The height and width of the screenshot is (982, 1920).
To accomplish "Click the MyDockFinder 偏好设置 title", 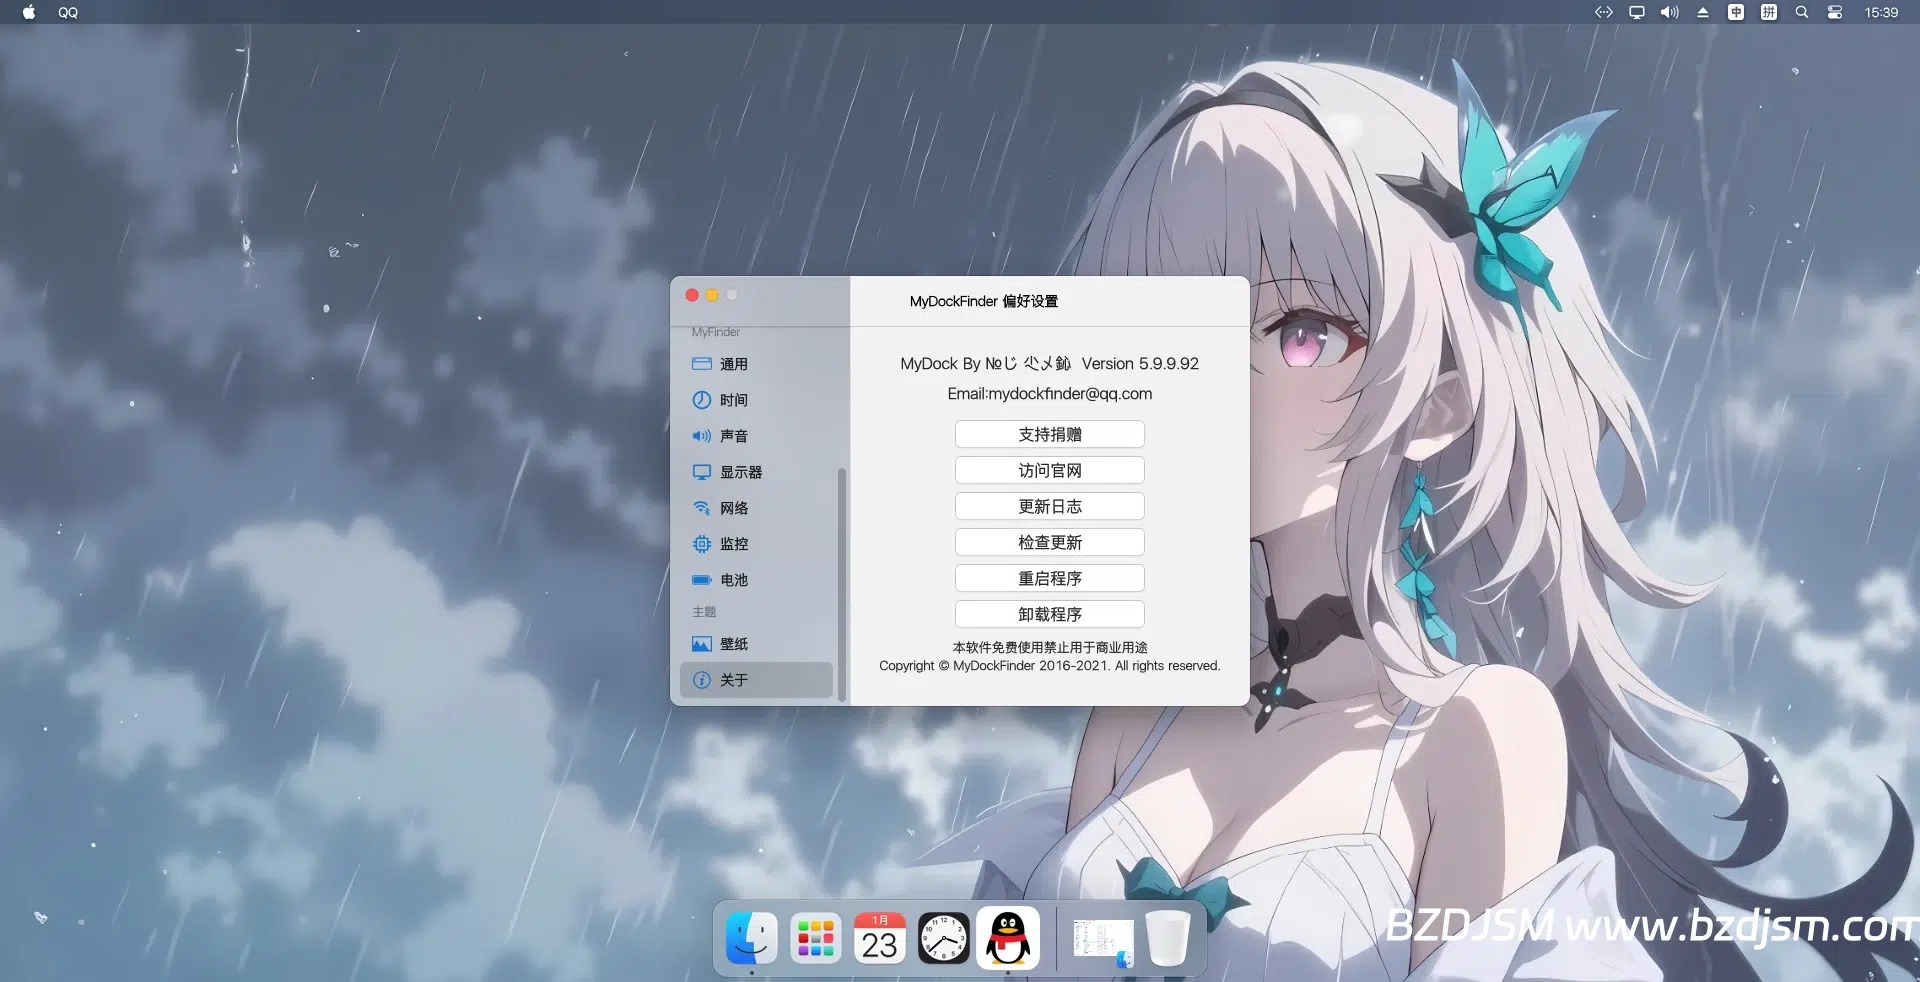I will coord(984,301).
